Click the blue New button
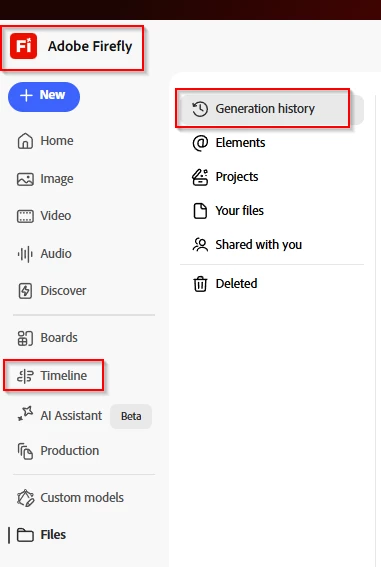Image resolution: width=381 pixels, height=567 pixels. [44, 97]
